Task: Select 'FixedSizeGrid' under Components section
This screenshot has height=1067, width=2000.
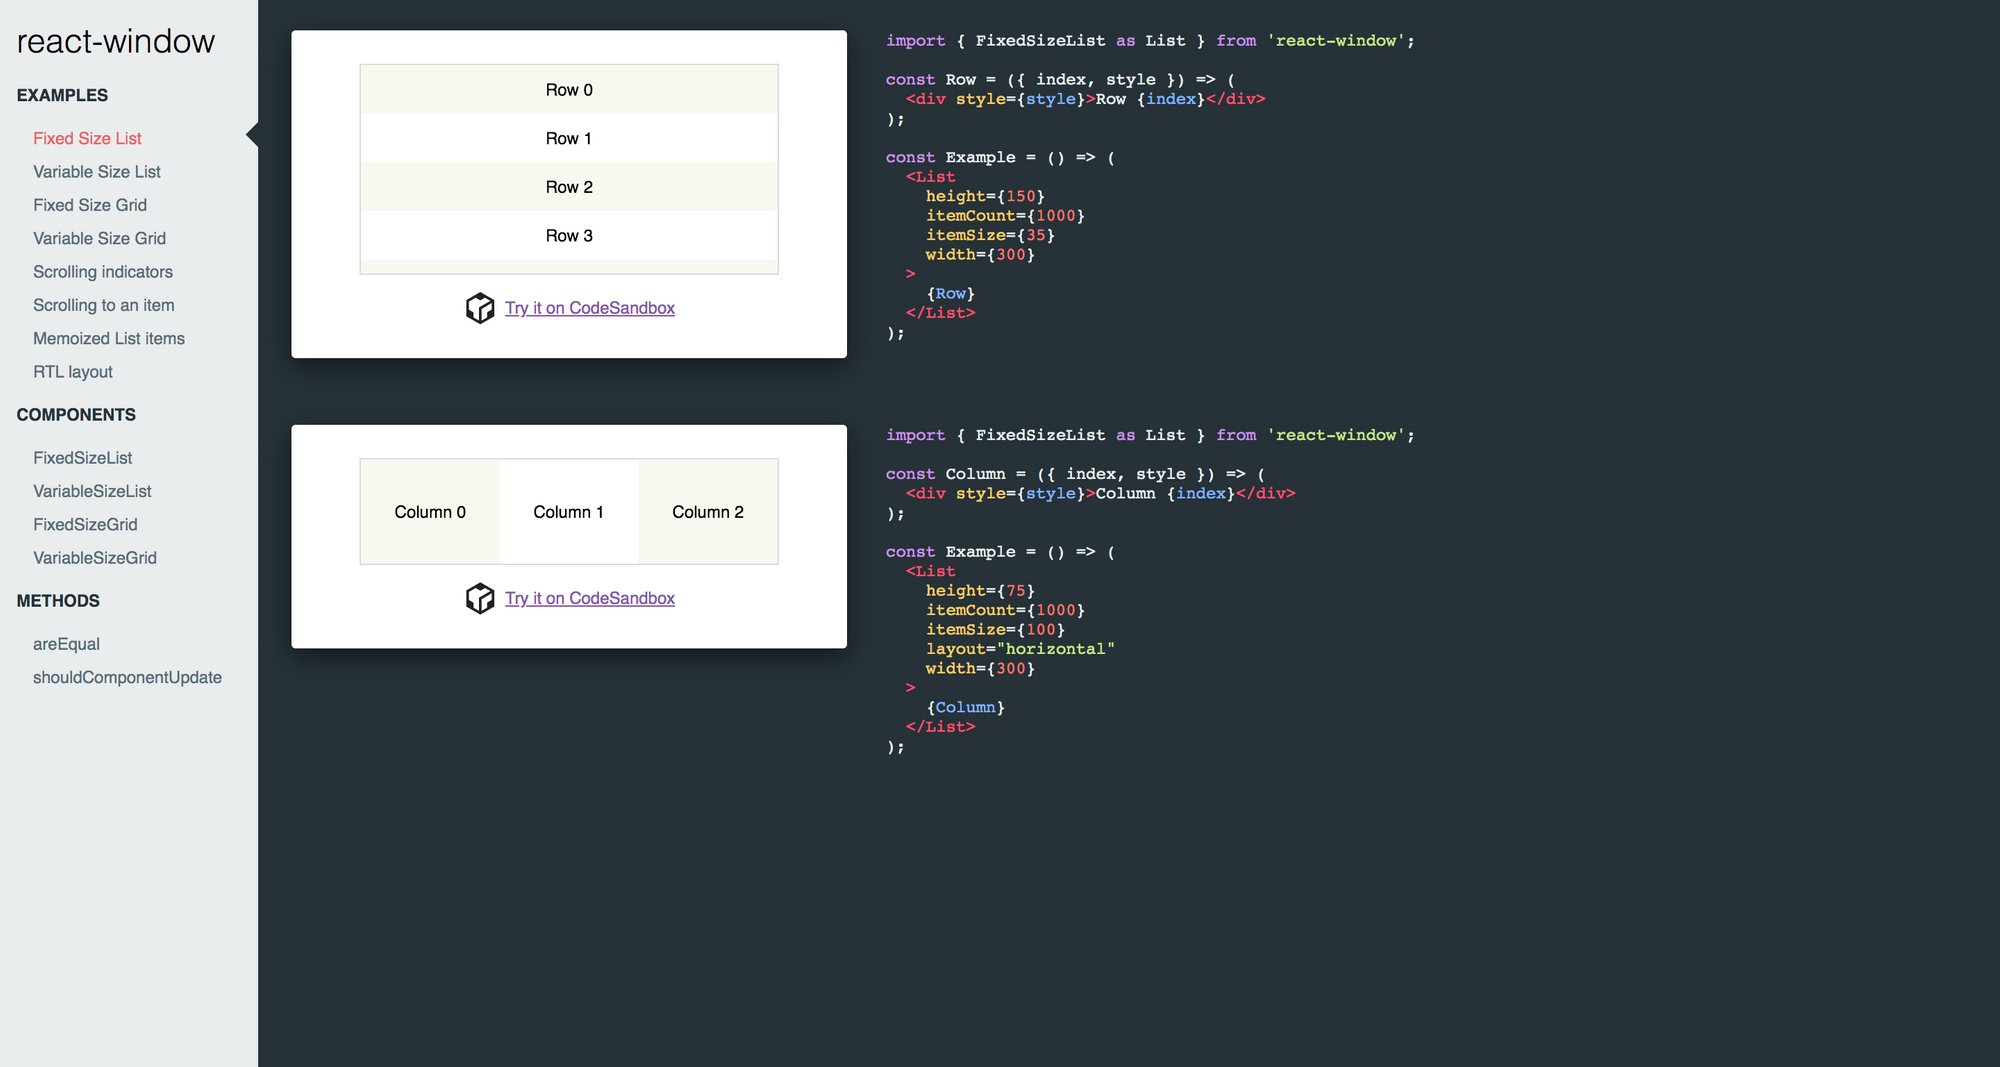Action: (85, 524)
